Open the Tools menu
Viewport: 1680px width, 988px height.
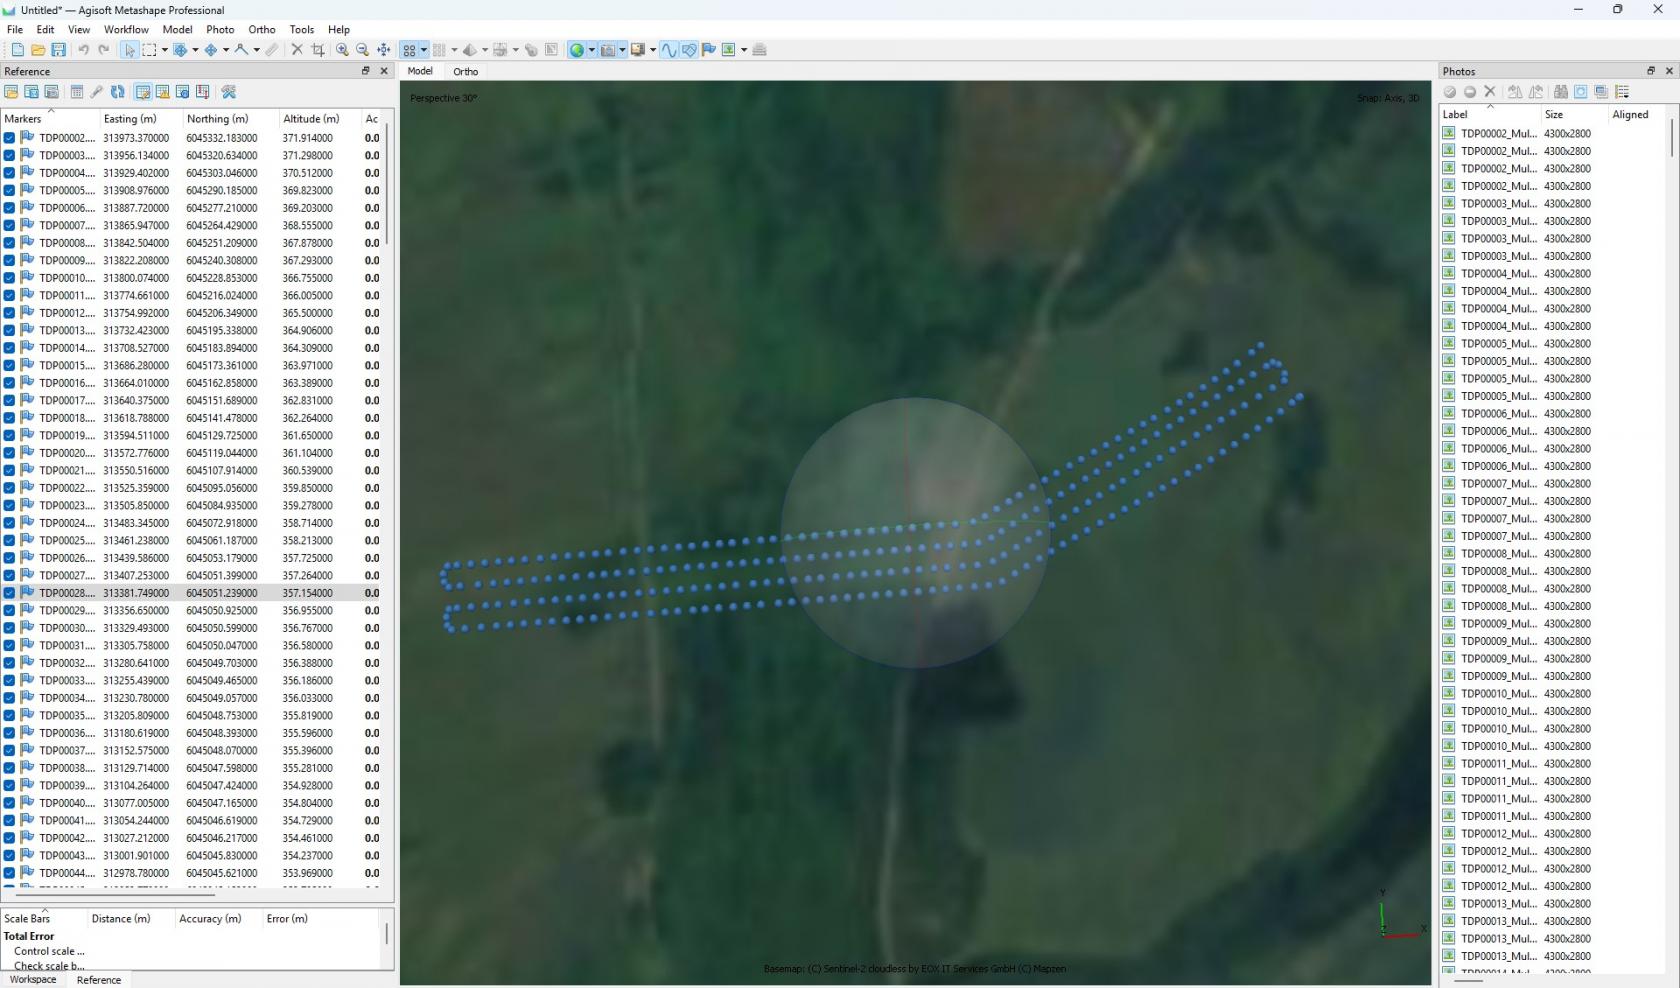[x=301, y=29]
